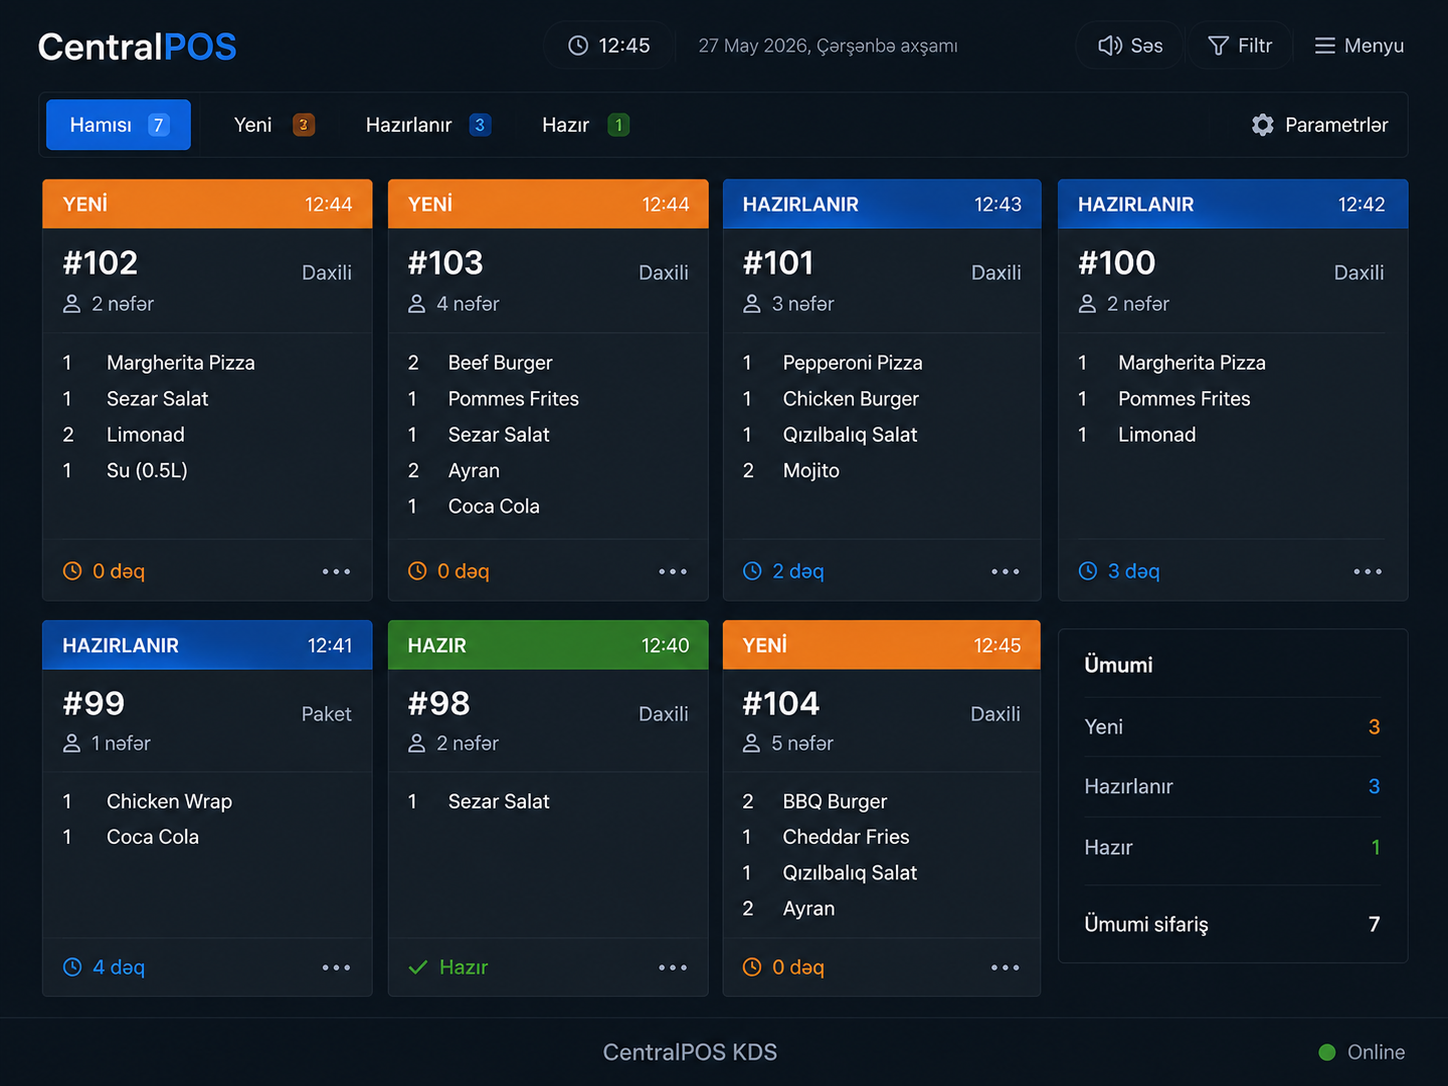The width and height of the screenshot is (1448, 1086).
Task: Open the three-dot menu on order #99
Action: pyautogui.click(x=336, y=968)
